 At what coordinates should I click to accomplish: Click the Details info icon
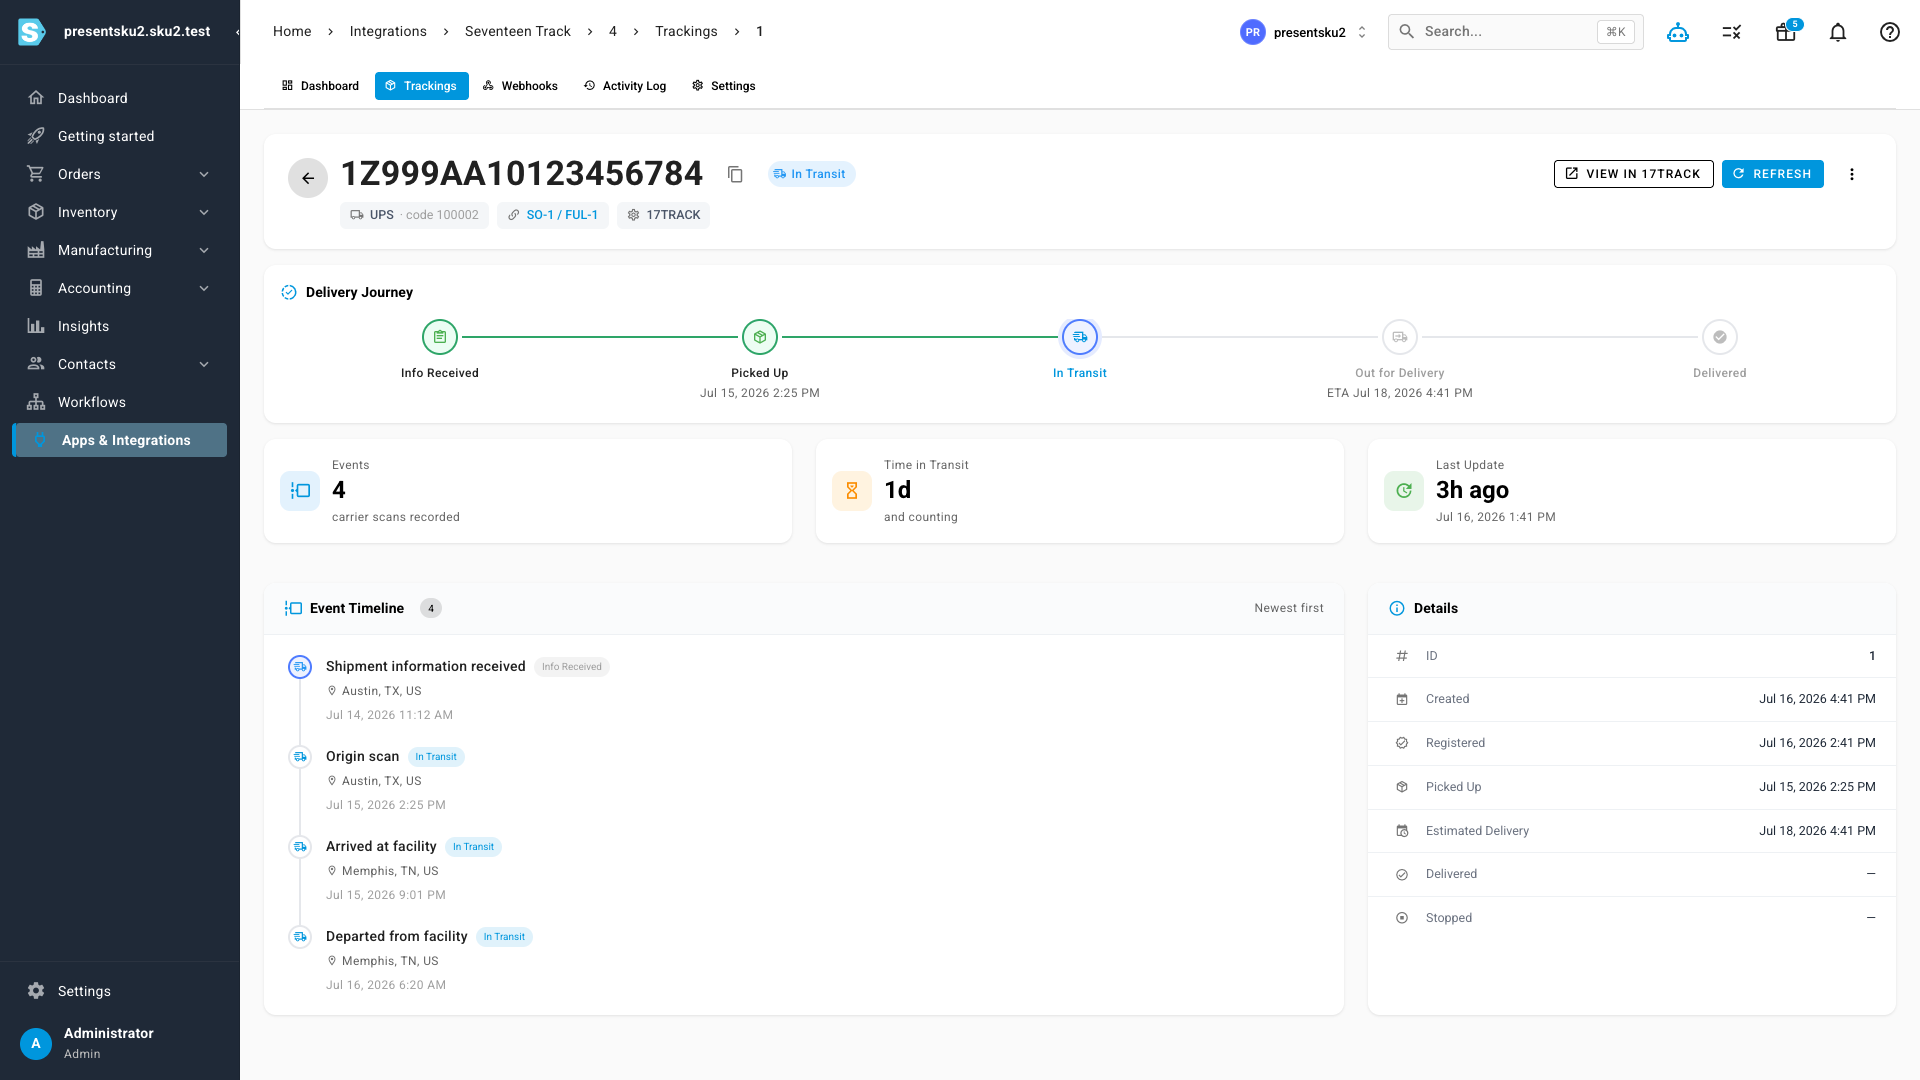click(1397, 608)
